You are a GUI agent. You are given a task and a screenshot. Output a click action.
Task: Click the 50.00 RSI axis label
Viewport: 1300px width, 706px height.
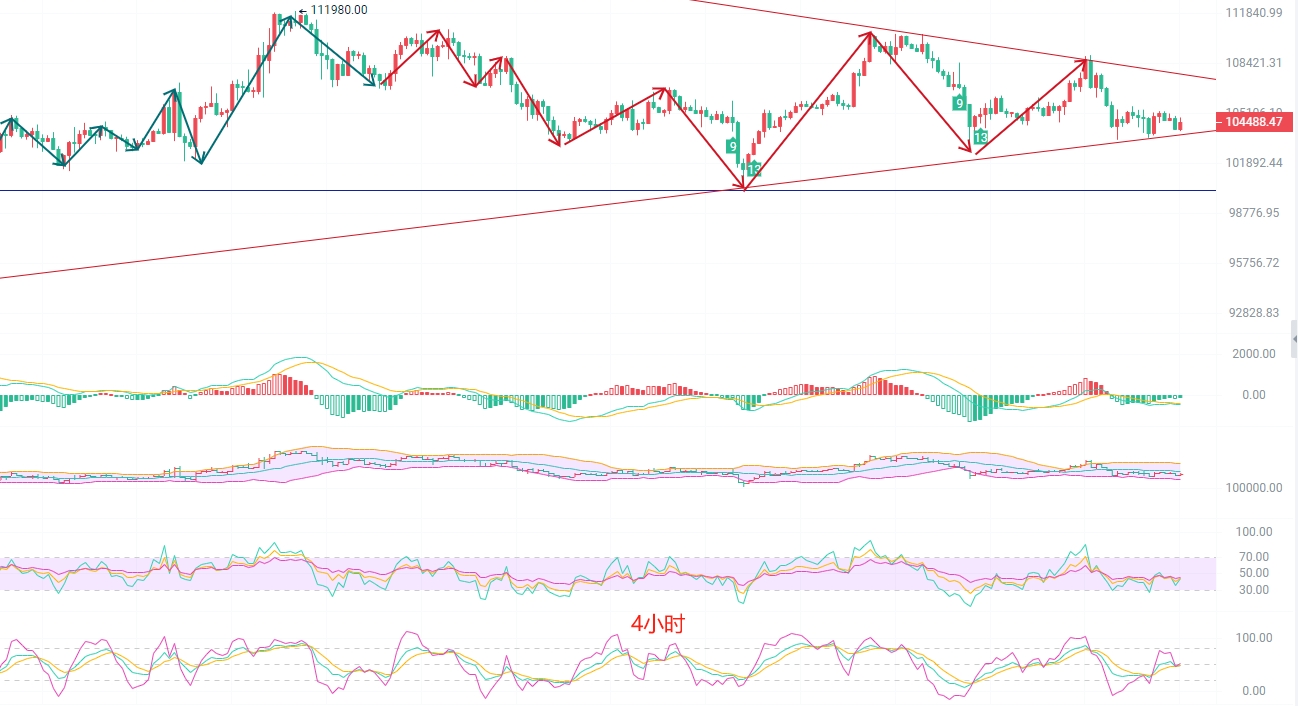coord(1254,573)
